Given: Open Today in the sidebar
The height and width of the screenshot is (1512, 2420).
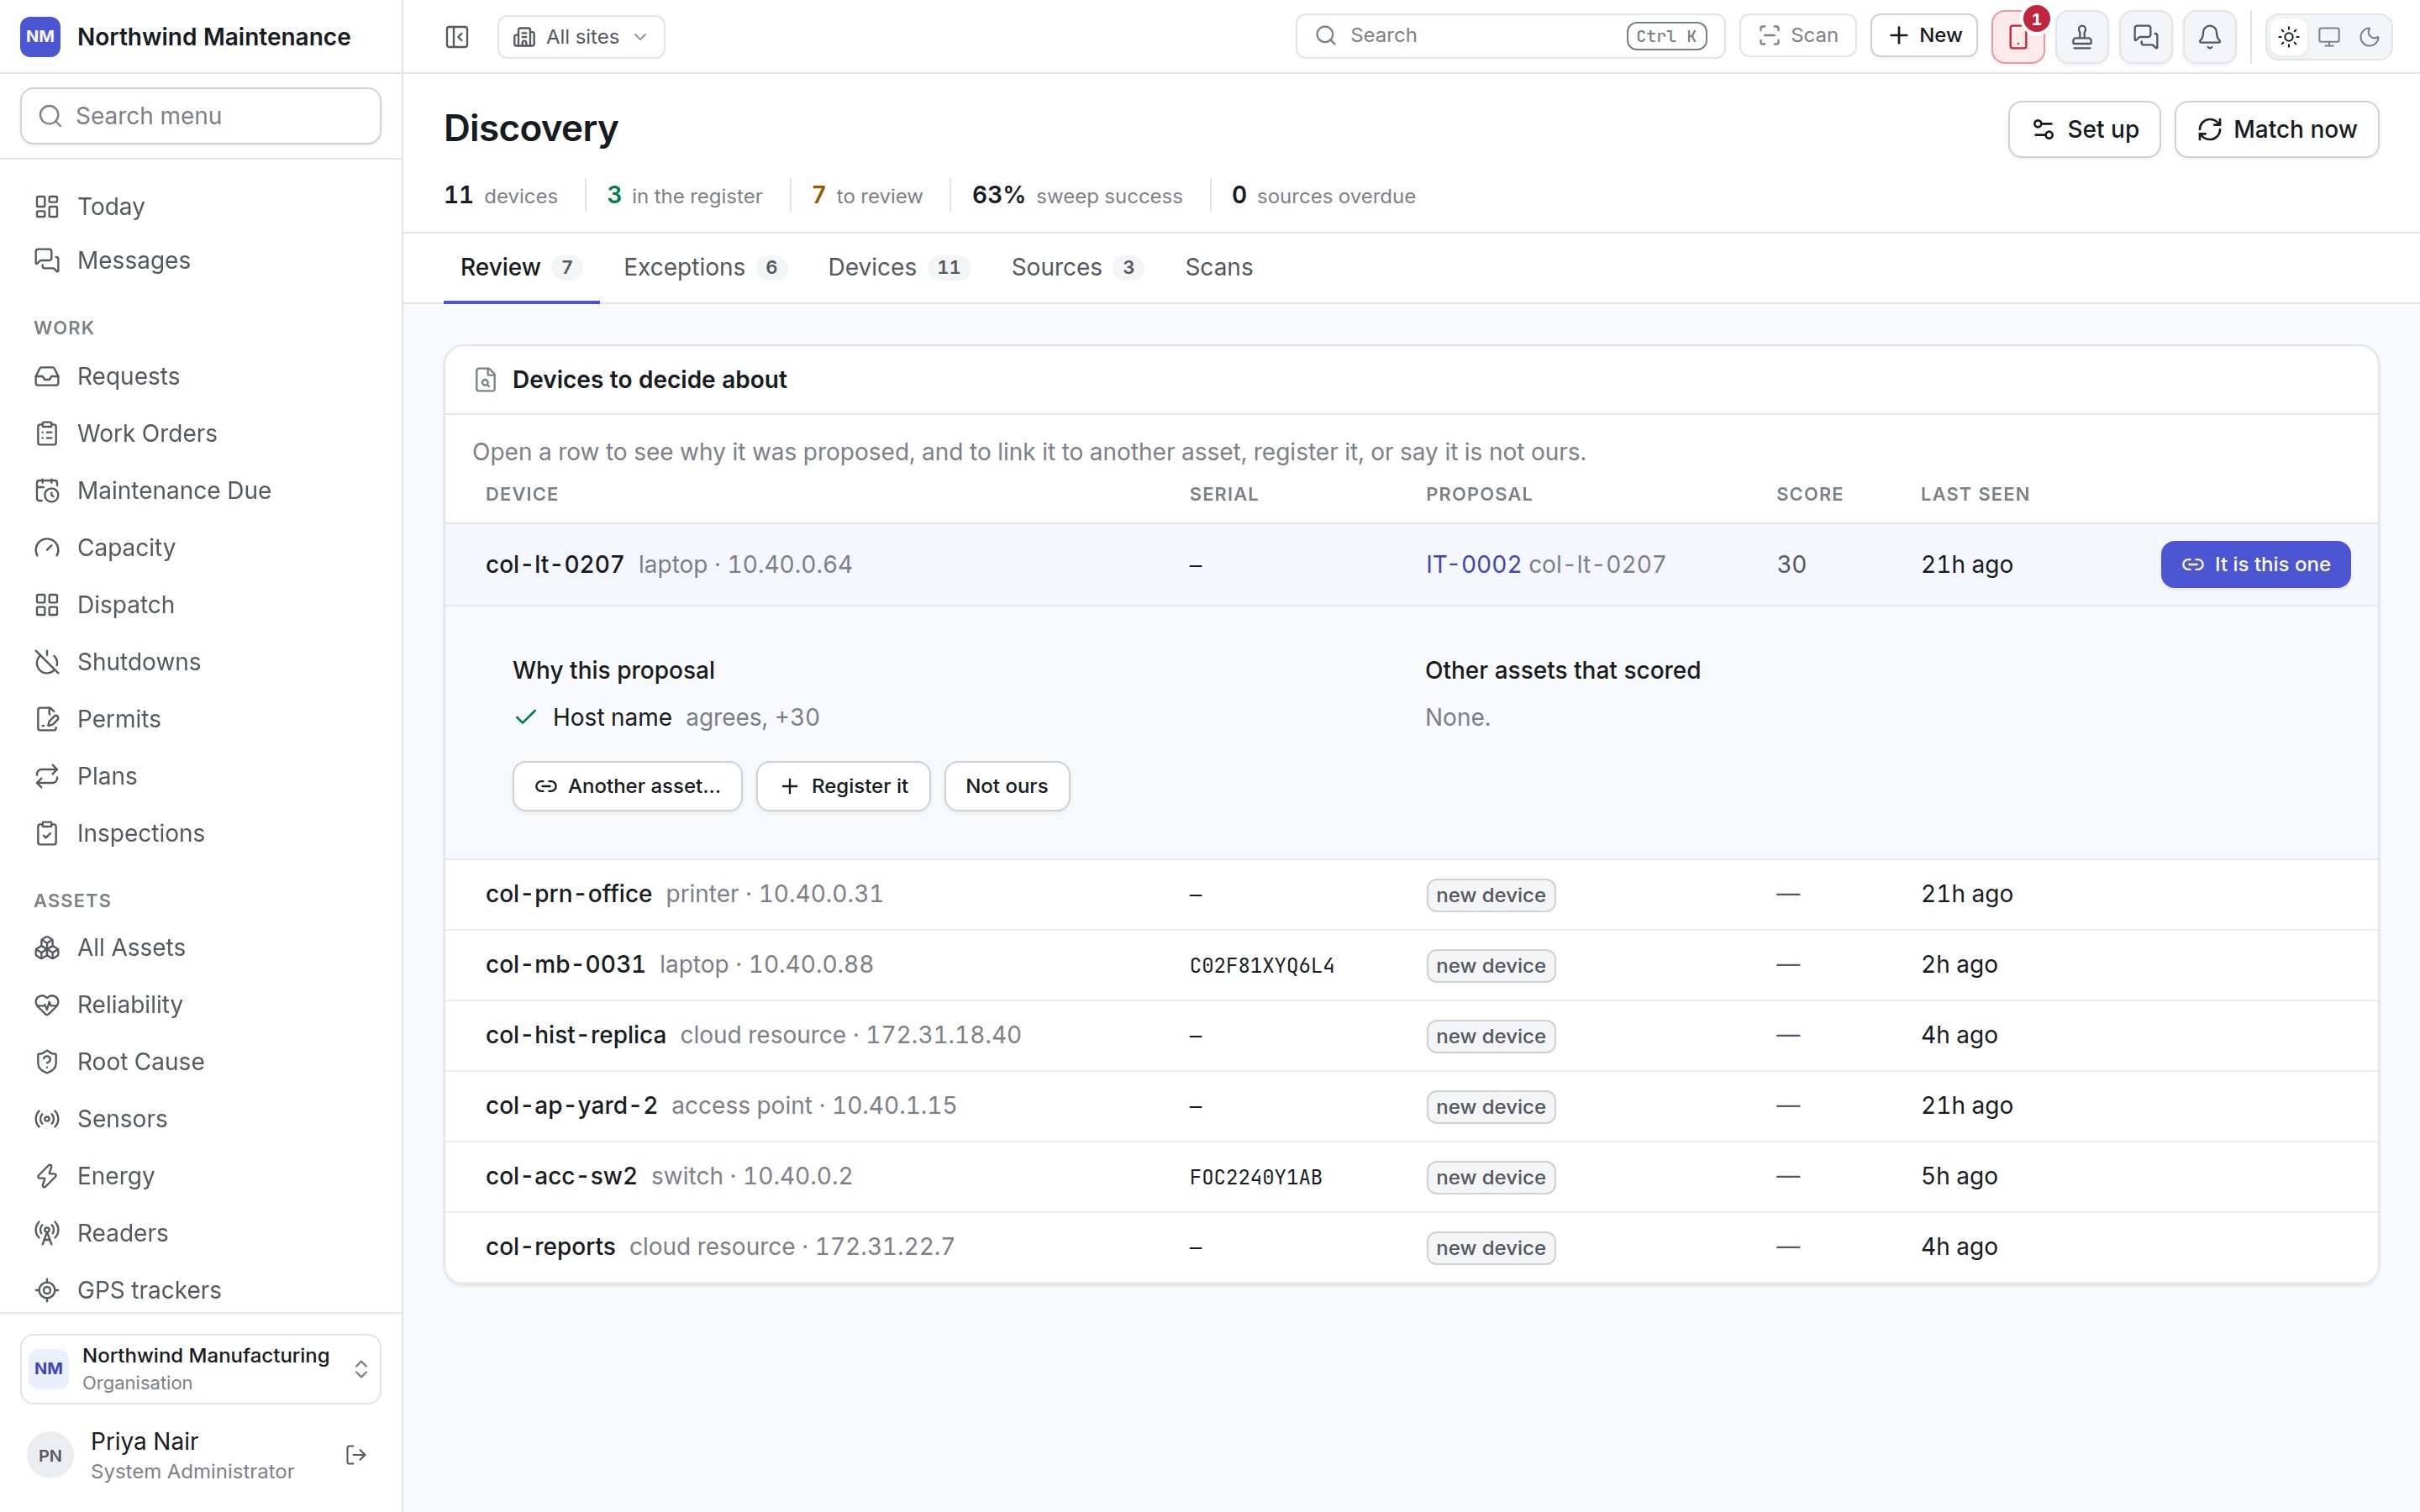Looking at the screenshot, I should tap(200, 206).
